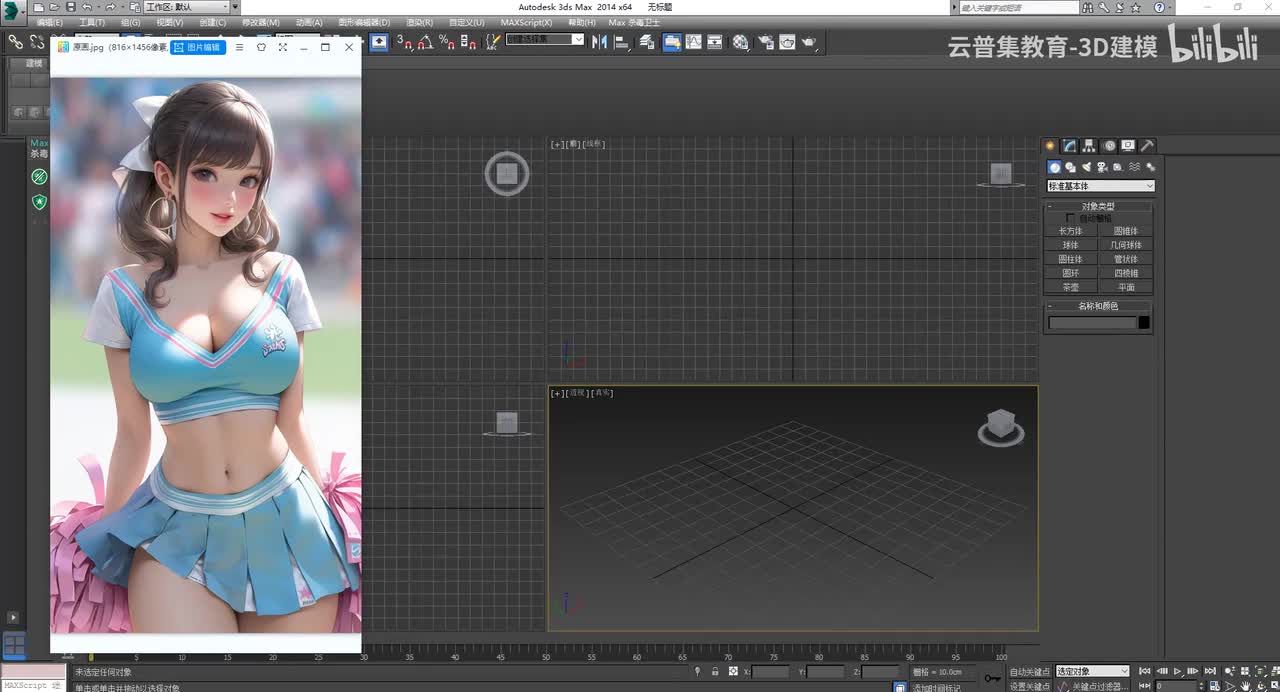The image size is (1280, 692).
Task: Toggle the 自动关键点 auto key button
Action: (x=1029, y=672)
